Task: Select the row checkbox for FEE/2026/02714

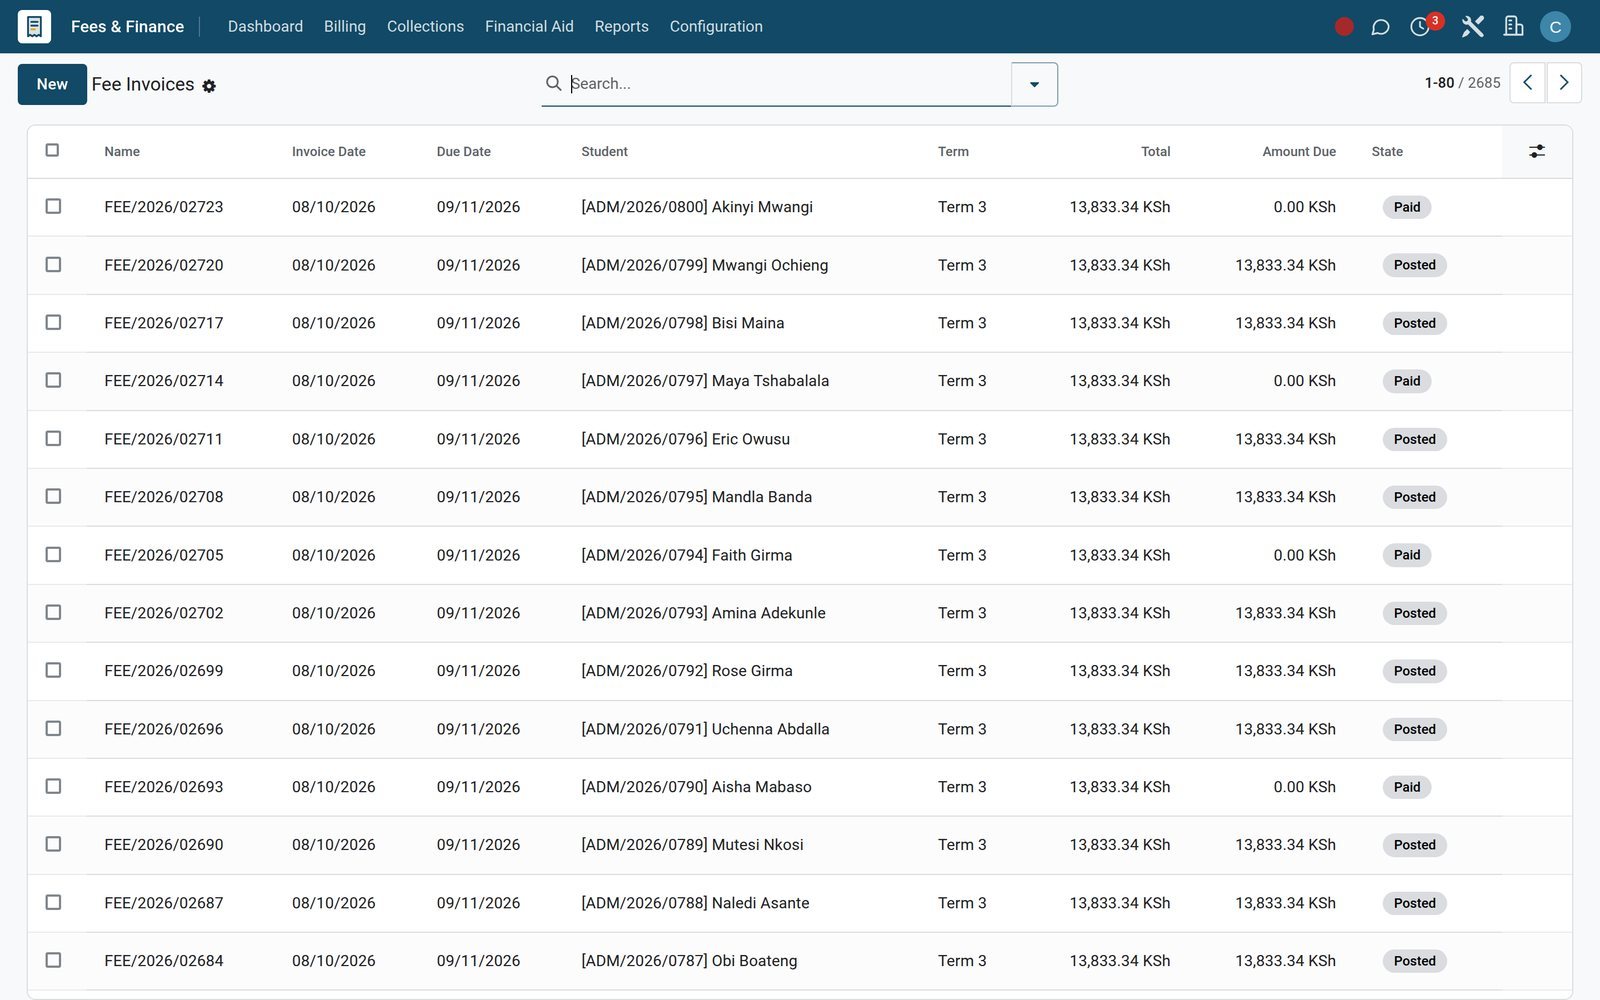Action: 53,380
